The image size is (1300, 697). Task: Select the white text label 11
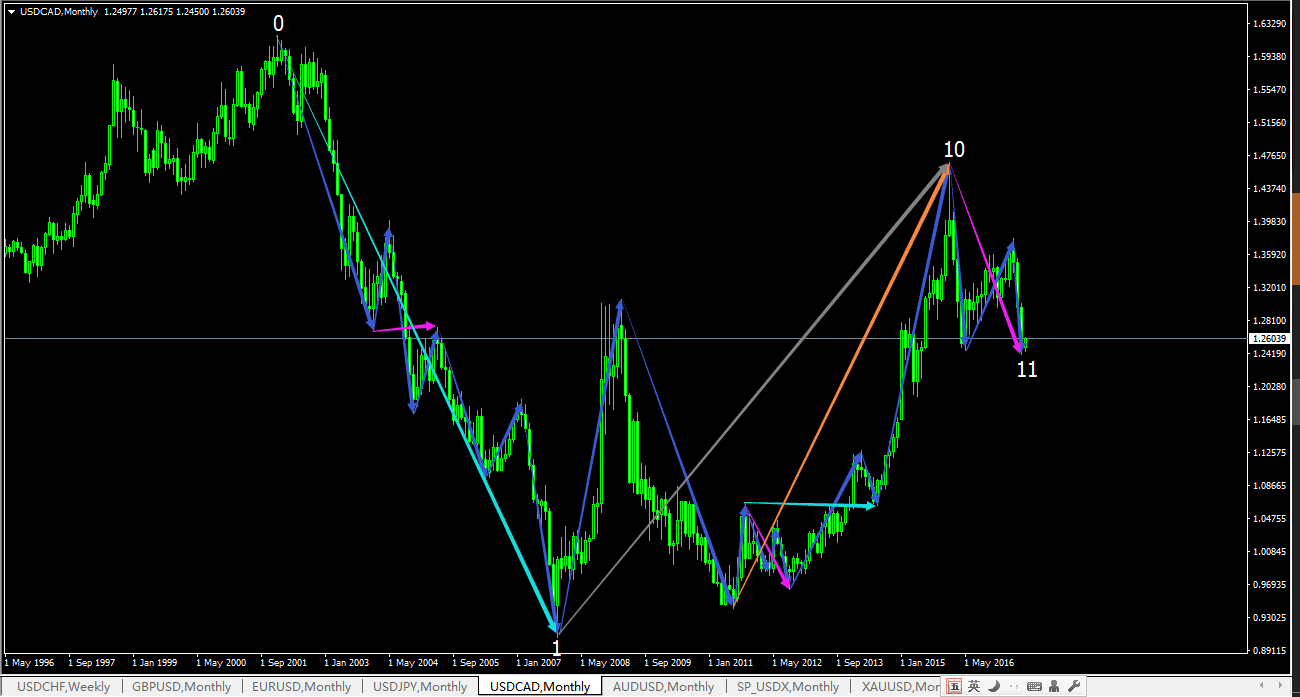pos(1027,369)
